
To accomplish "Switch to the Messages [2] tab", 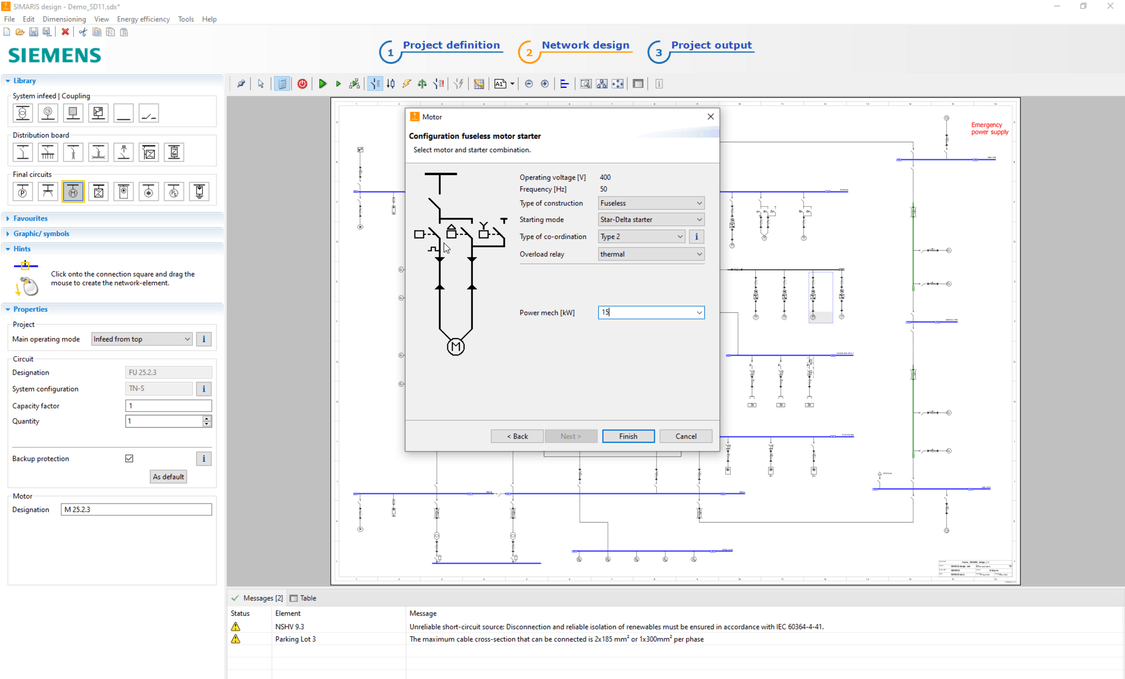I will pos(258,598).
